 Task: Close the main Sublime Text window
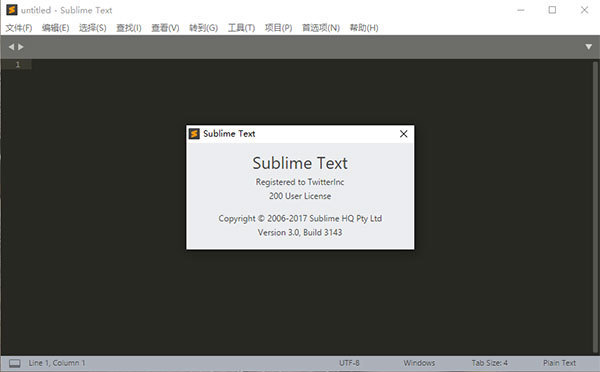pyautogui.click(x=584, y=10)
